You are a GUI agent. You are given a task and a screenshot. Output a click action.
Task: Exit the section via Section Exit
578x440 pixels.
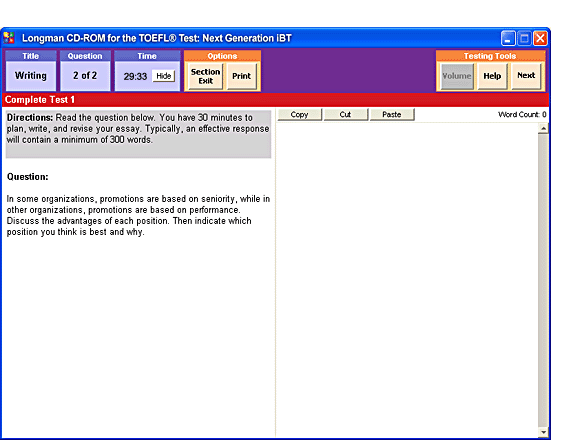tap(205, 76)
